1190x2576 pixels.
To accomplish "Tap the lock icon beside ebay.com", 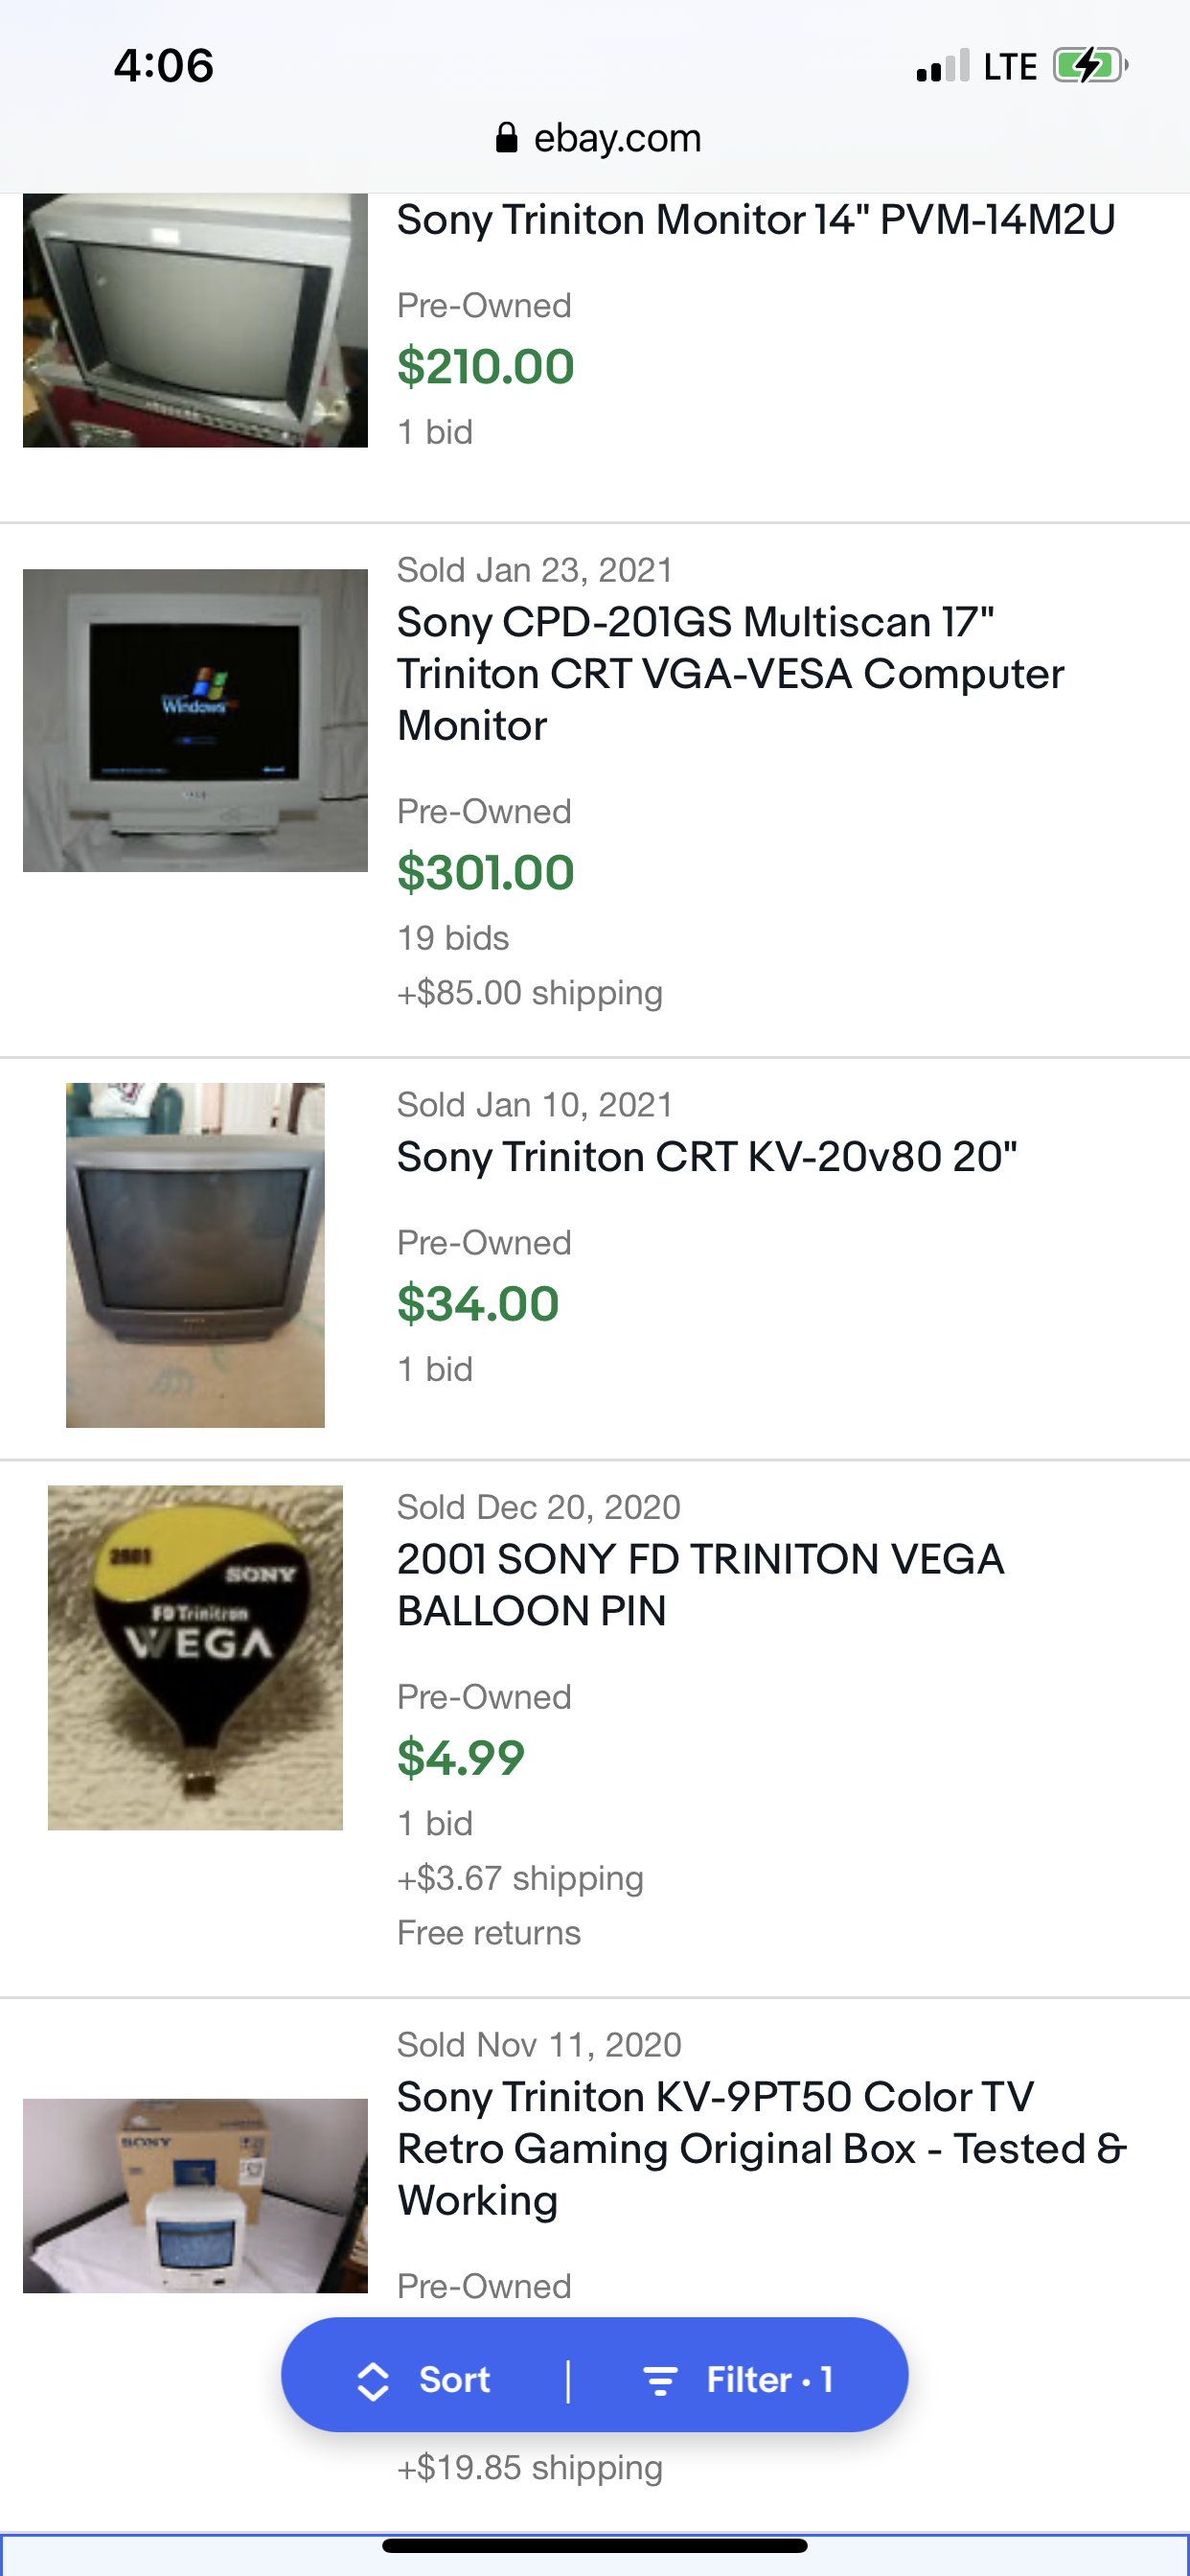I will (x=507, y=138).
